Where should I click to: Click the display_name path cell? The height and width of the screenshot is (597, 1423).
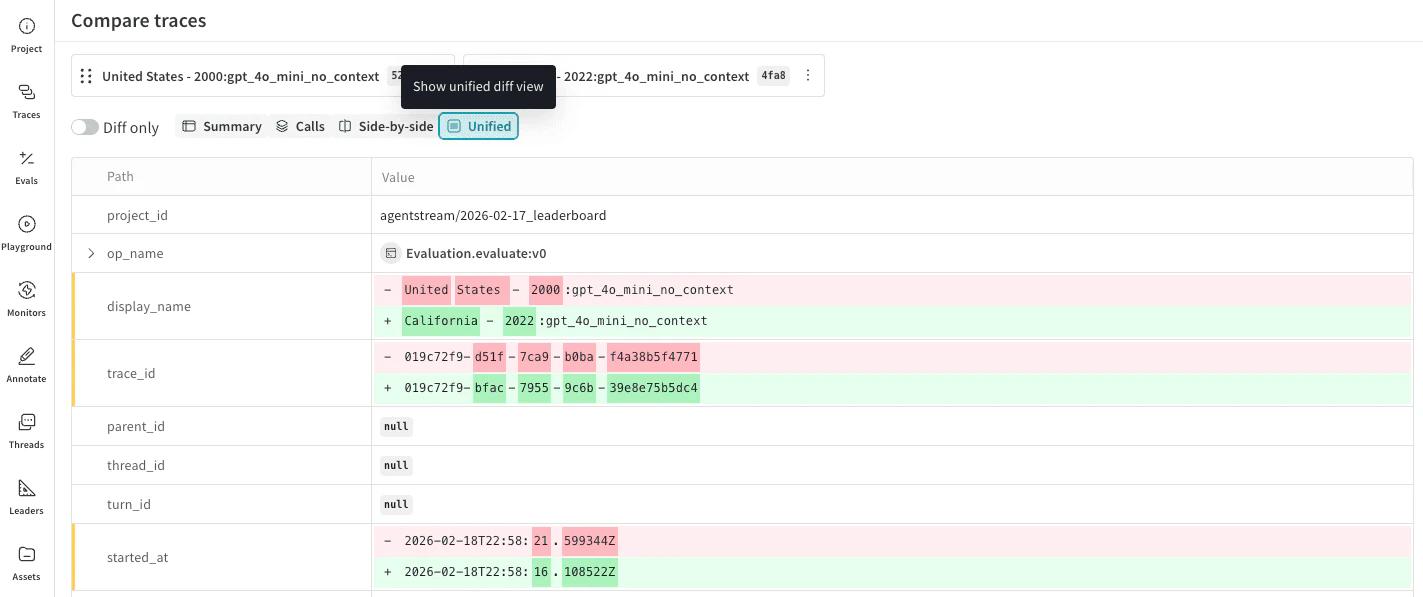click(221, 306)
